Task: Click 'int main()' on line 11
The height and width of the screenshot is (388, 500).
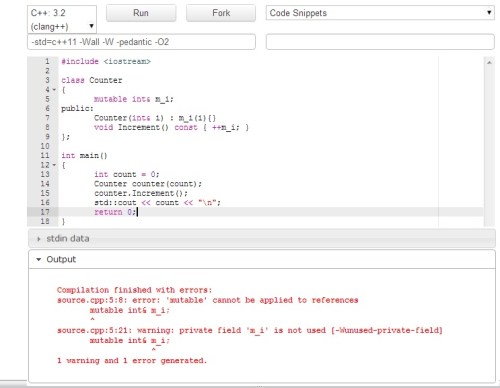Action: point(84,156)
